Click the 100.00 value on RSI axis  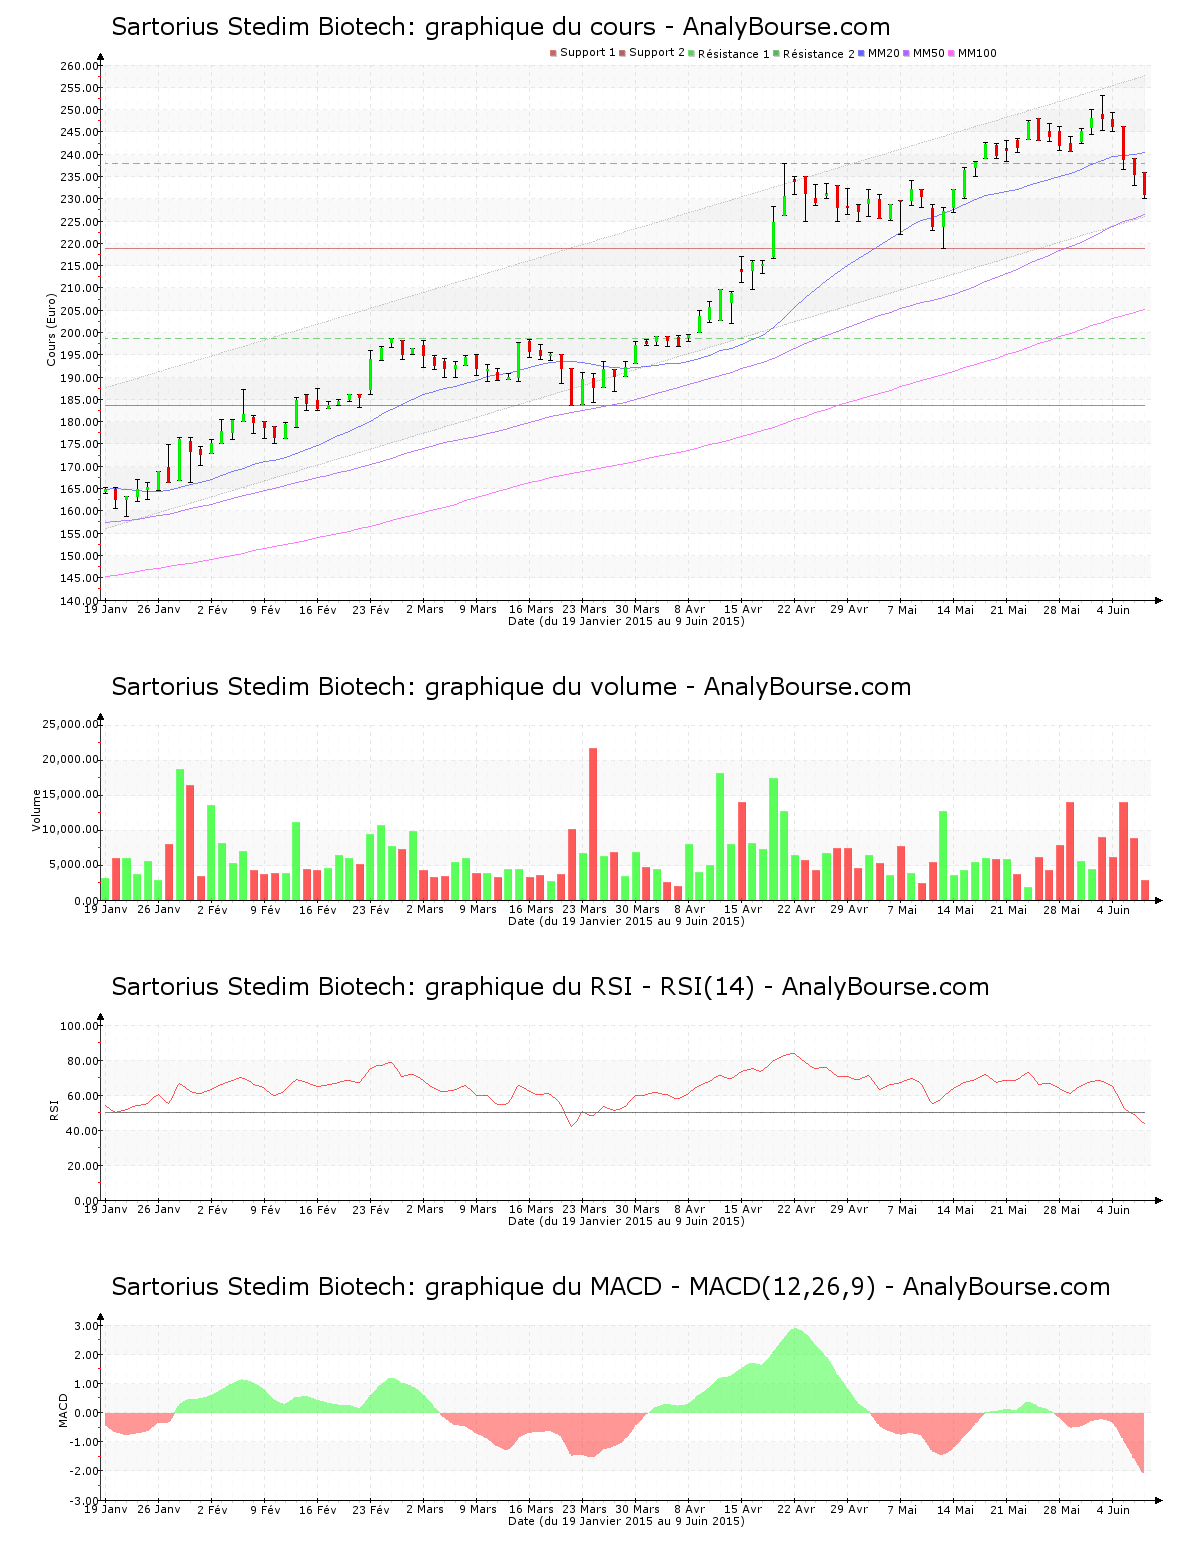click(x=79, y=1026)
